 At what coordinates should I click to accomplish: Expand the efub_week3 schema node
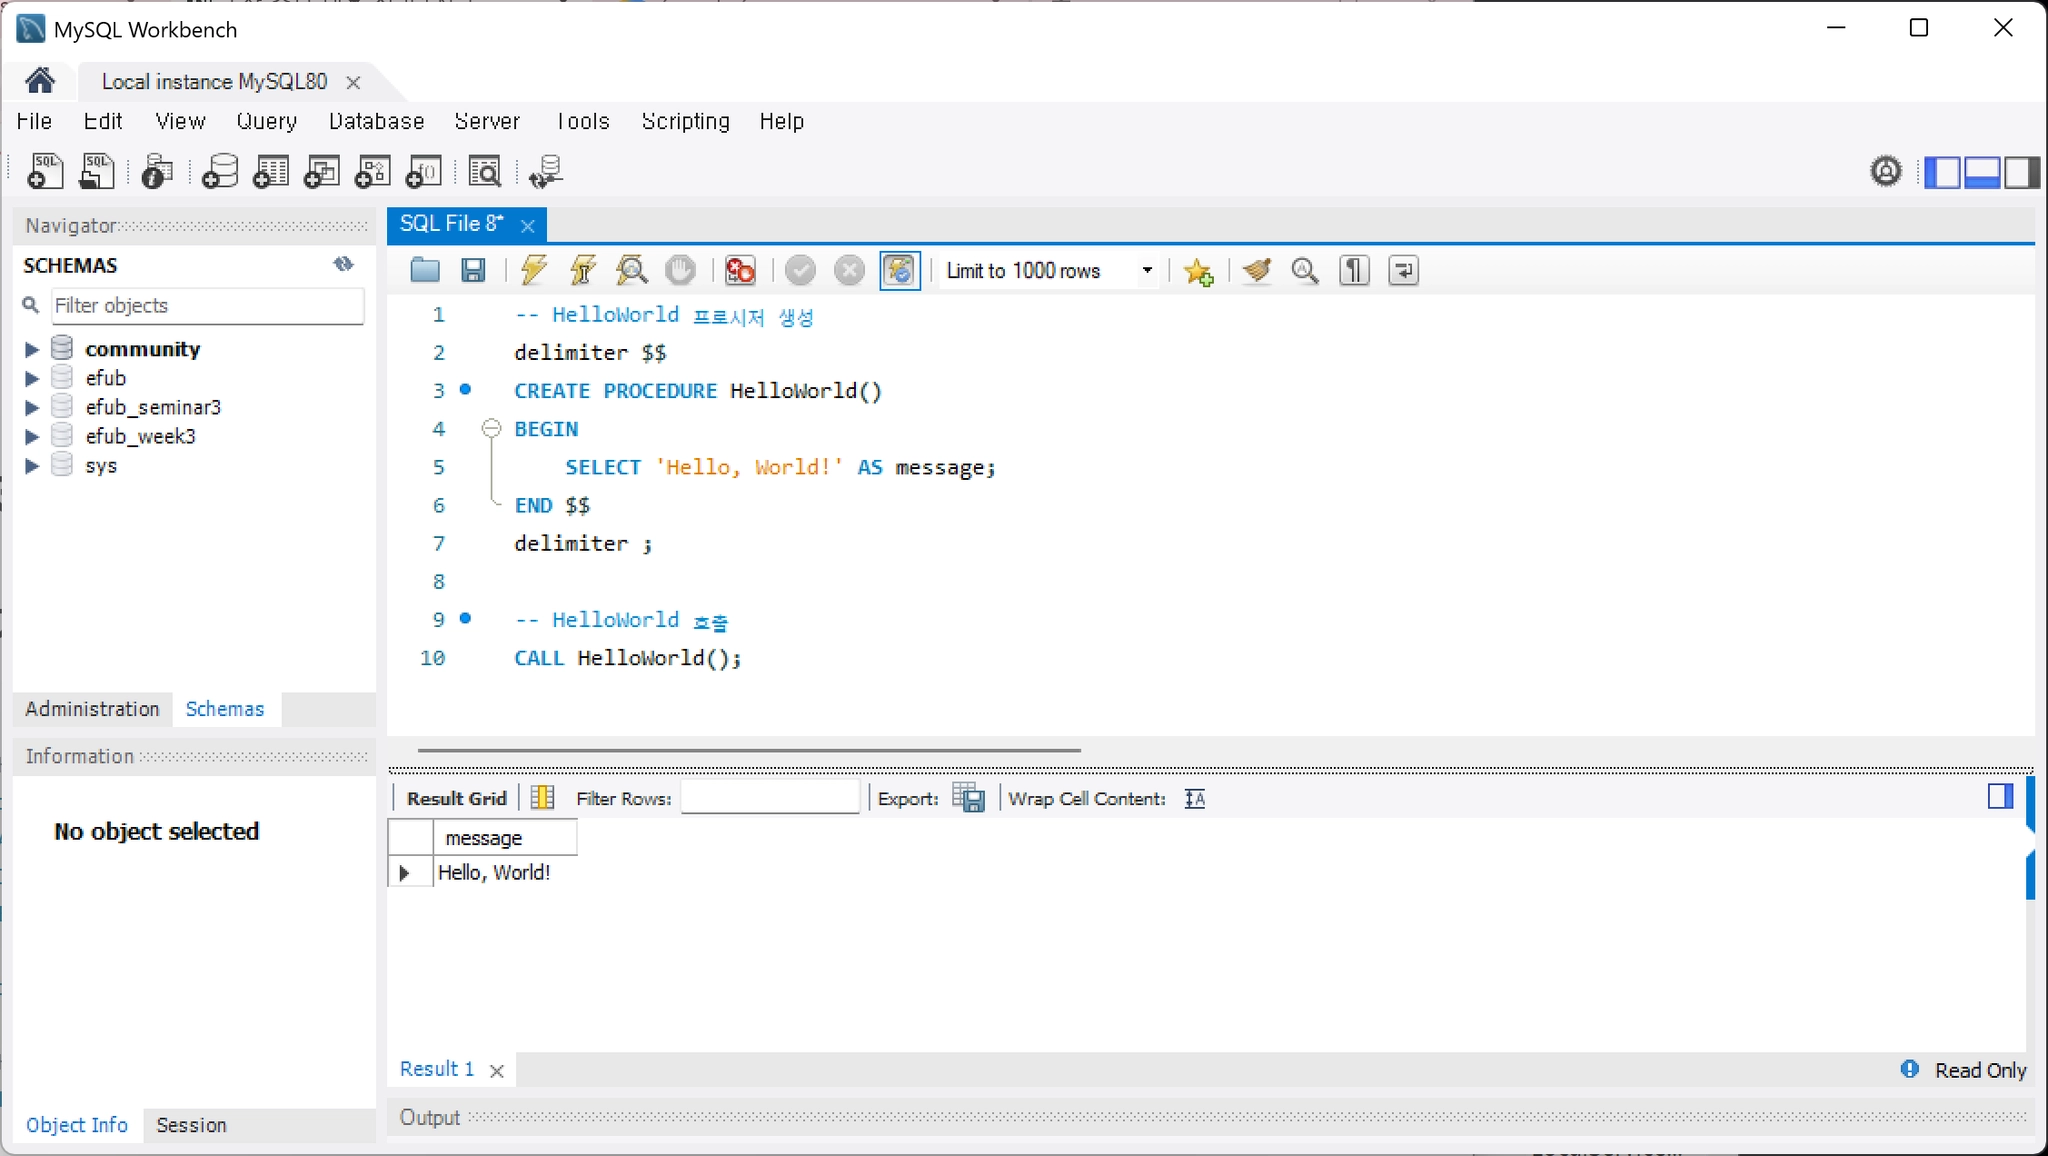point(31,436)
